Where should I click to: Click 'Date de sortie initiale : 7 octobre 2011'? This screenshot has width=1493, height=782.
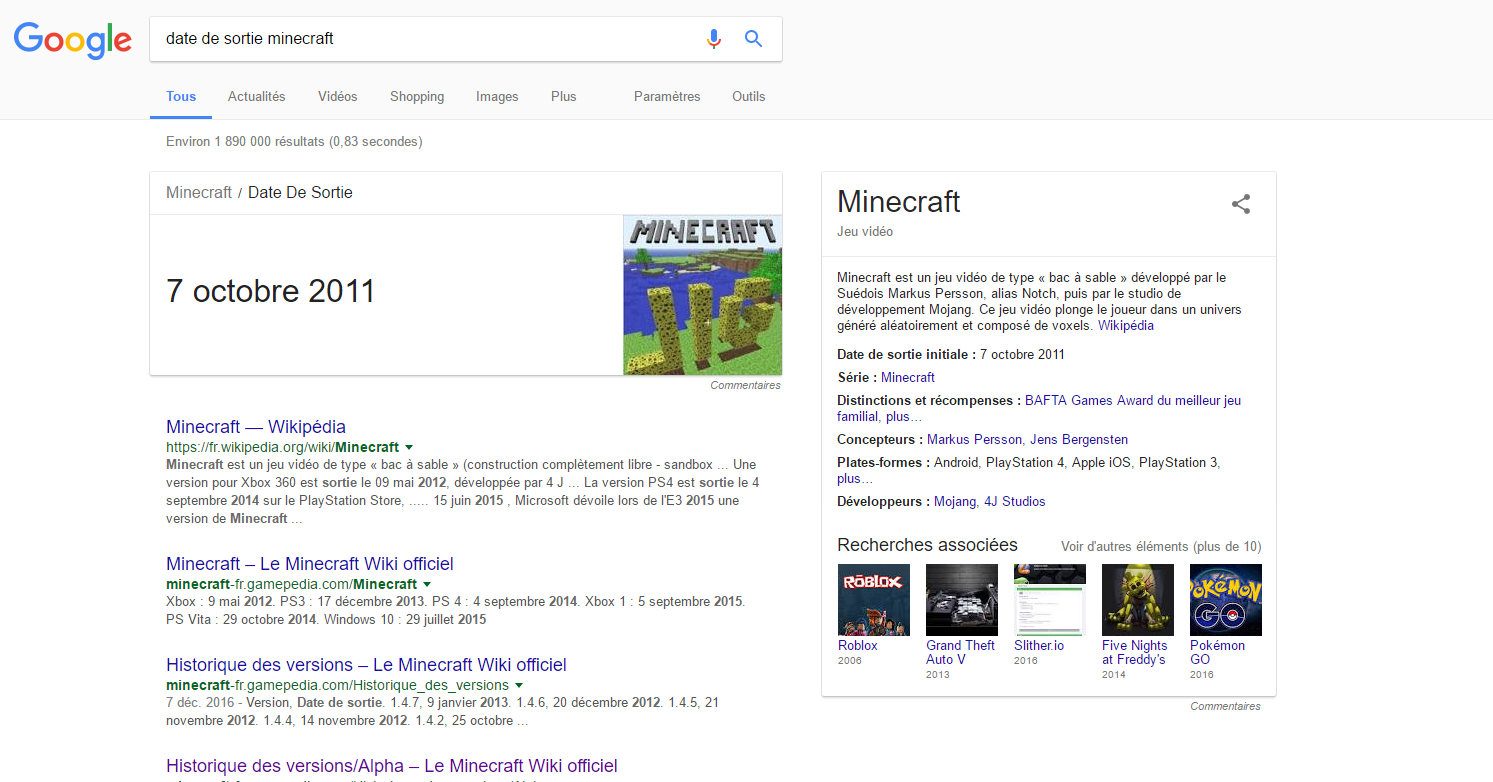point(951,354)
